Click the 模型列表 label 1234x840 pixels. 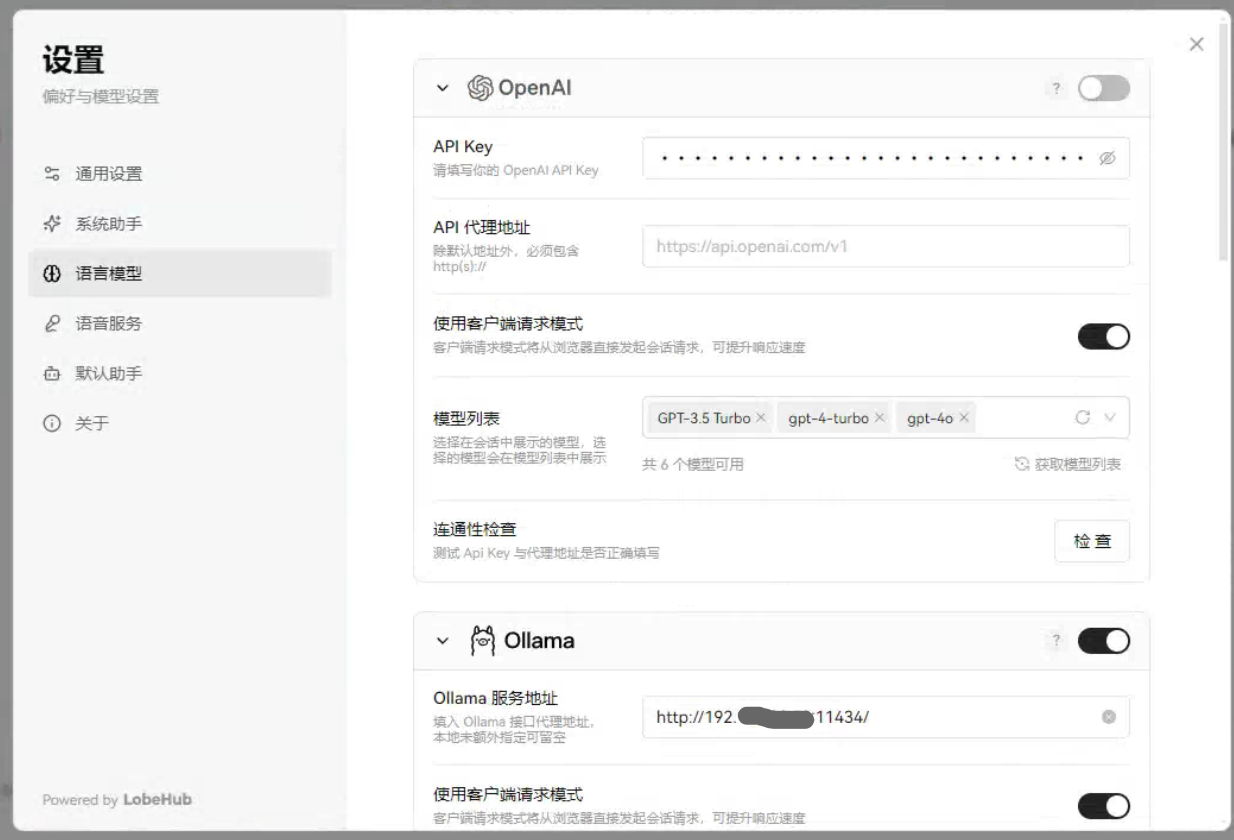[467, 419]
